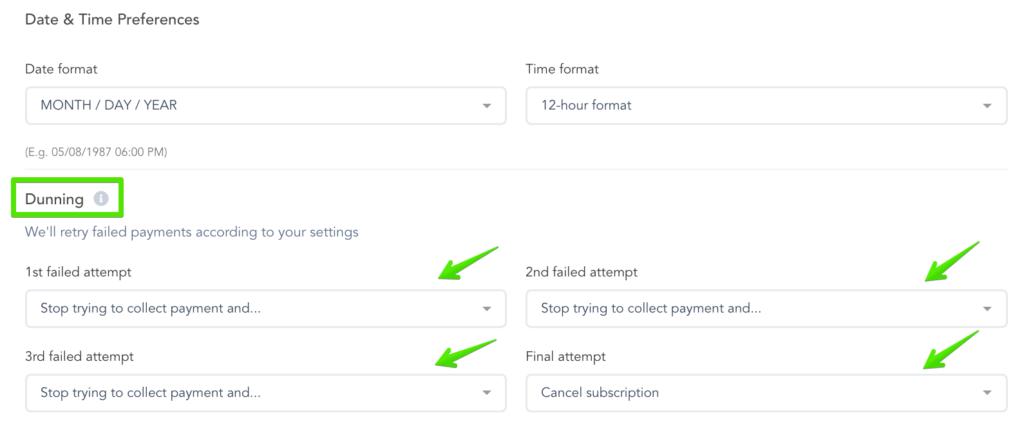This screenshot has width=1024, height=433.
Task: Click the Dunning section heading
Action: pyautogui.click(x=55, y=199)
